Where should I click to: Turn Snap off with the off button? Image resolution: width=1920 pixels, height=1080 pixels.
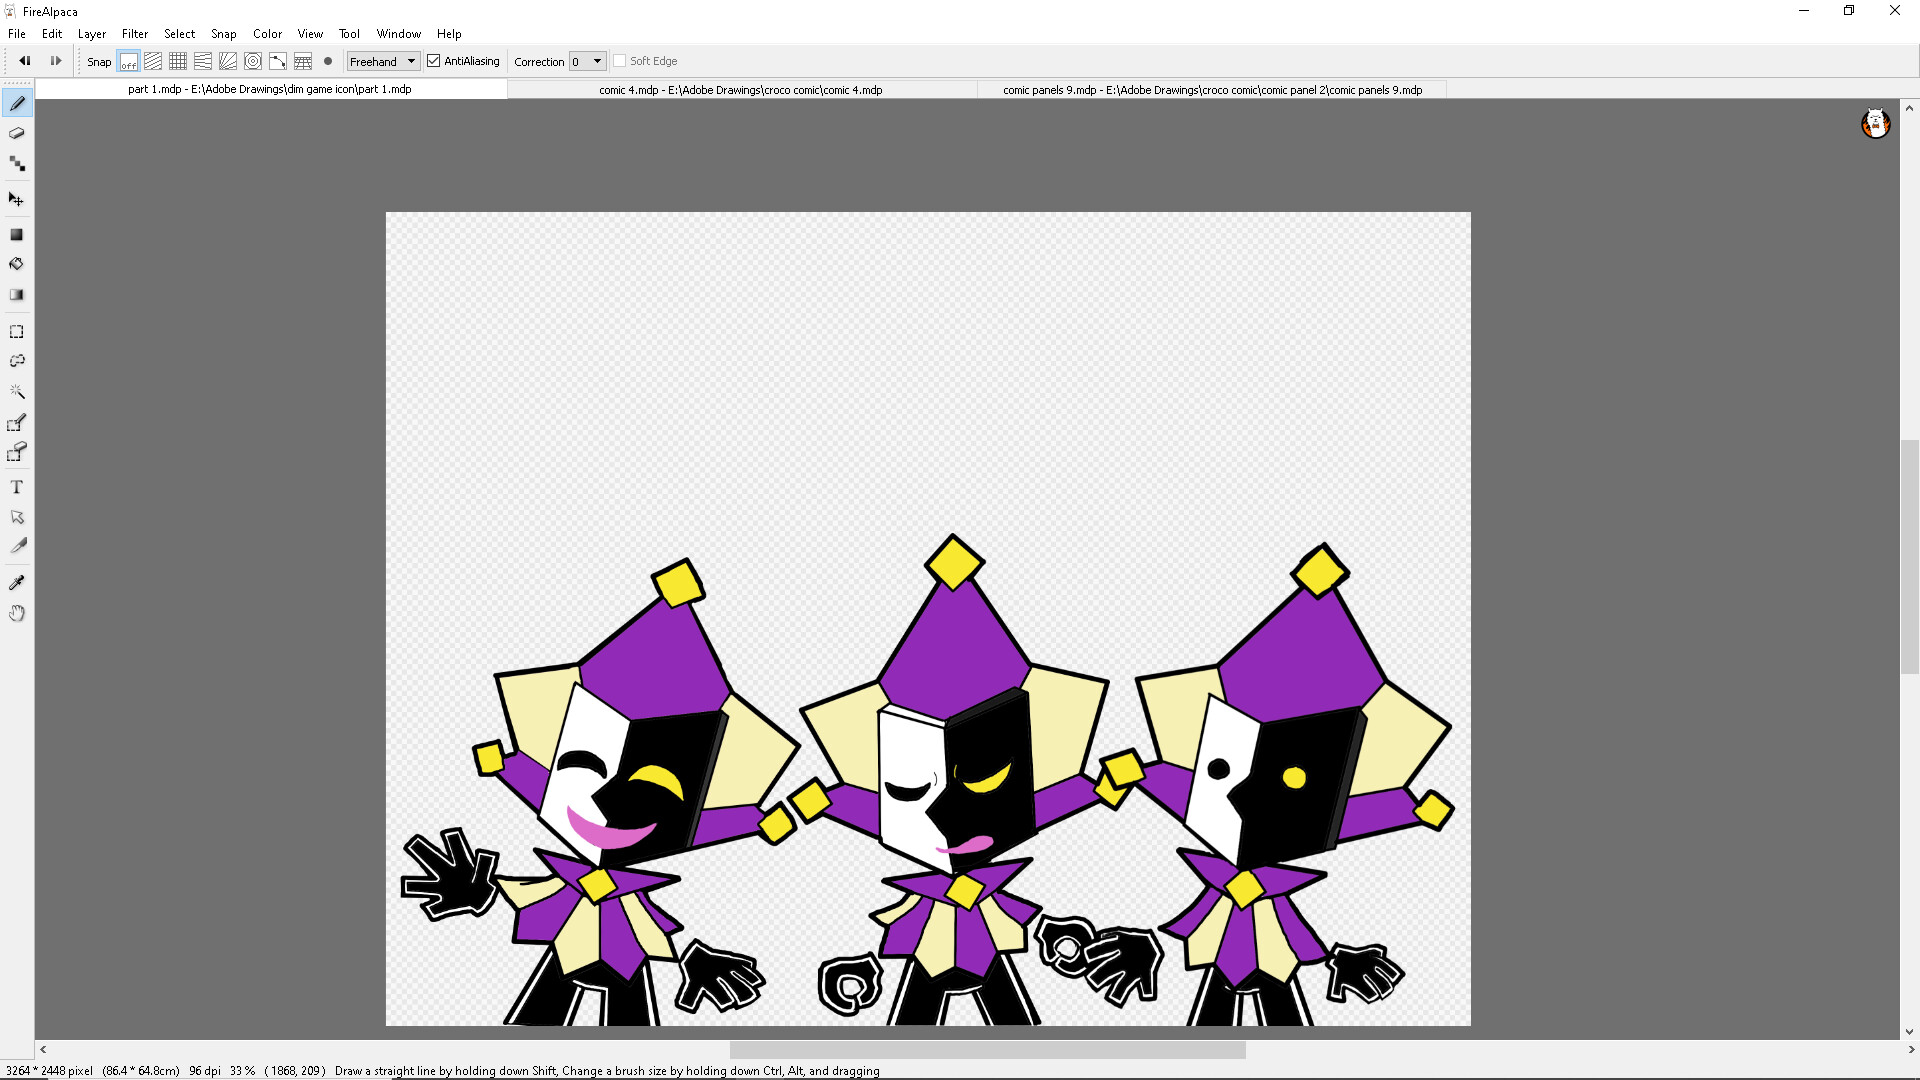pyautogui.click(x=128, y=61)
